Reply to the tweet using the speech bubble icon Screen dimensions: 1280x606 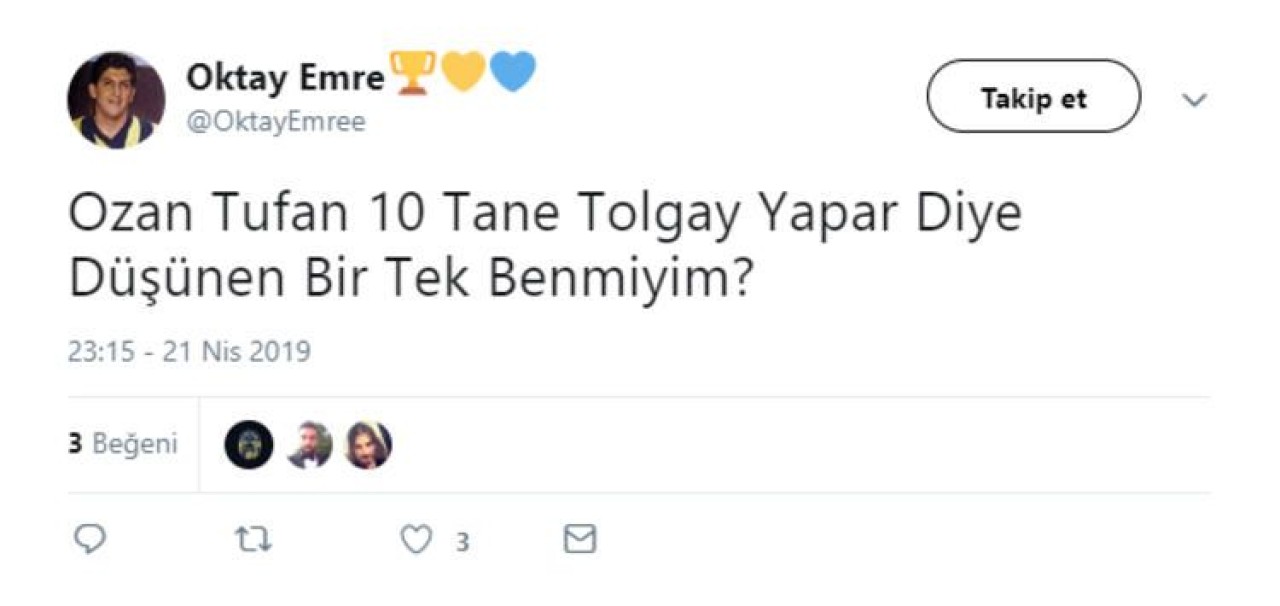click(x=90, y=540)
